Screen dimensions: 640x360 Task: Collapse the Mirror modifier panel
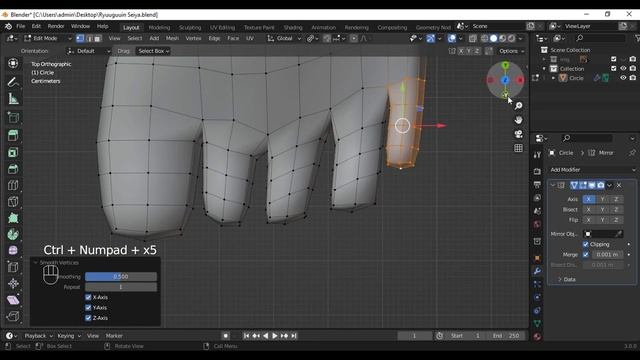pyautogui.click(x=553, y=185)
